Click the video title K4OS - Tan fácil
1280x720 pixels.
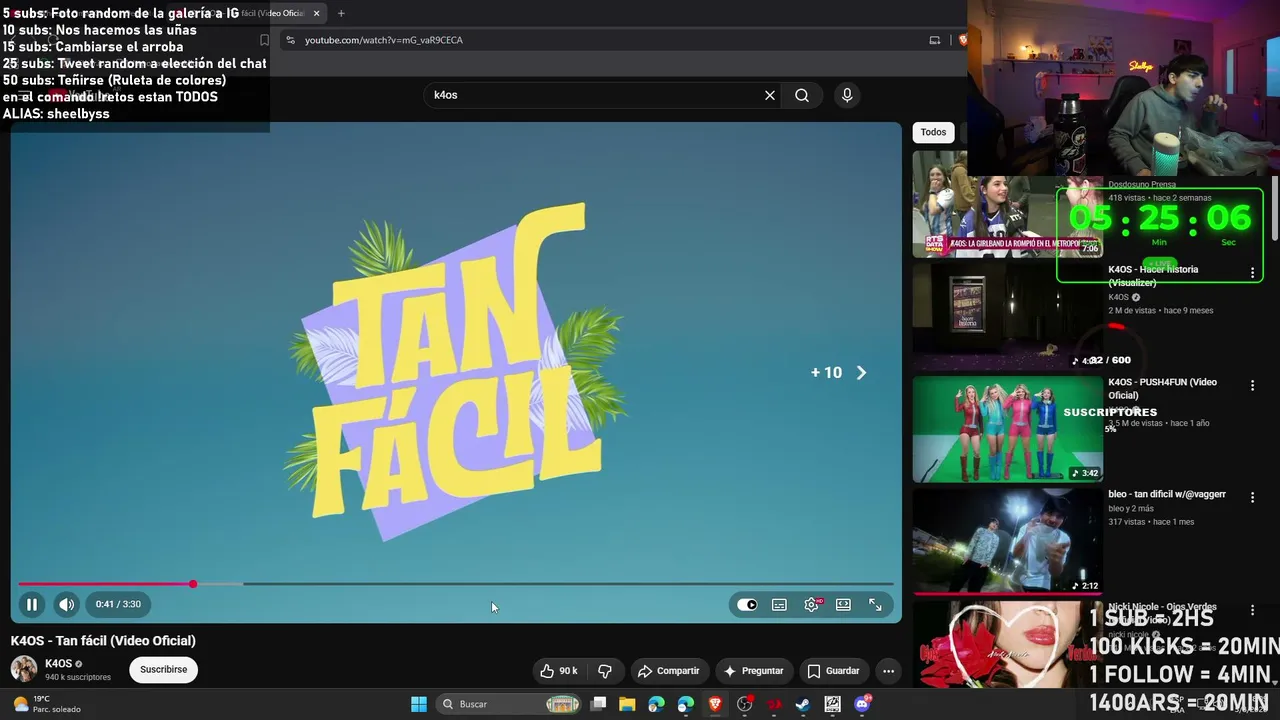pyautogui.click(x=103, y=641)
